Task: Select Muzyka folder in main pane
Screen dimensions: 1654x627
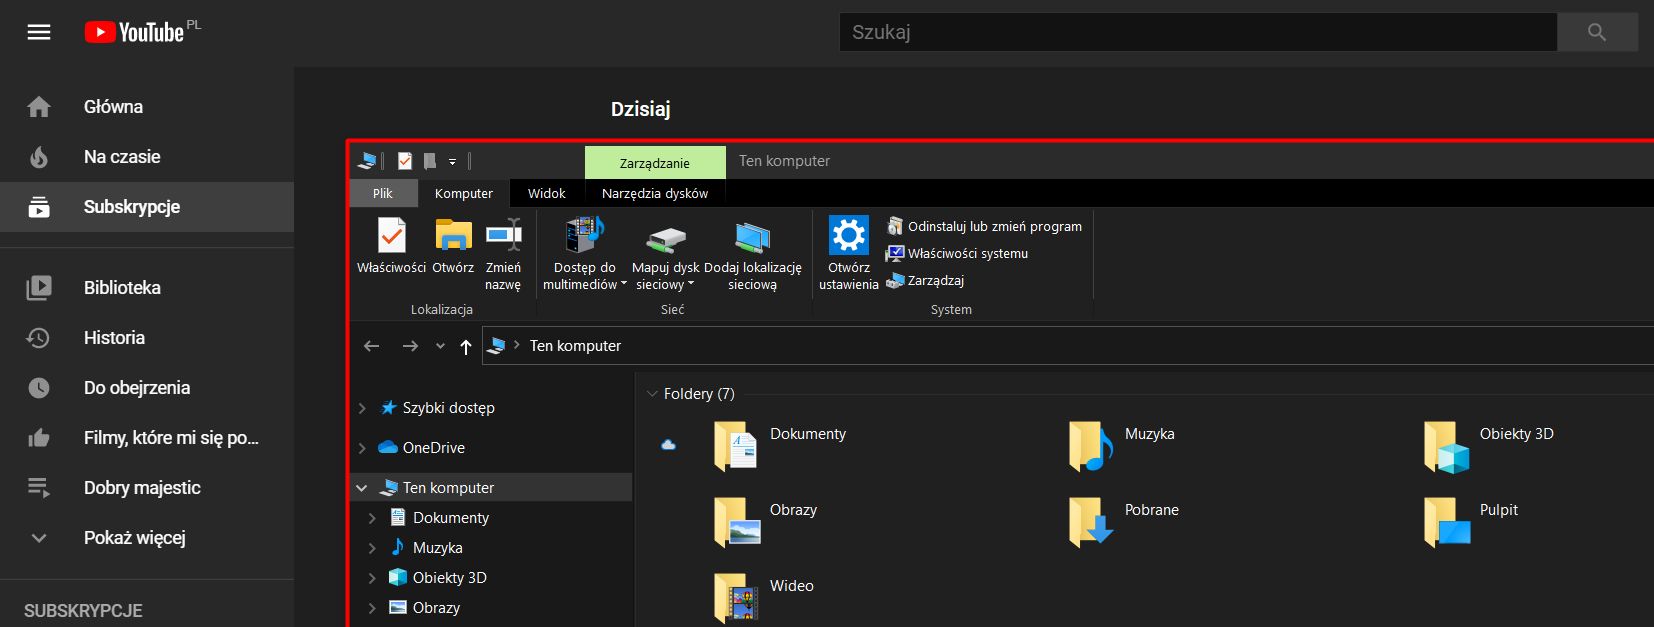Action: [1122, 446]
